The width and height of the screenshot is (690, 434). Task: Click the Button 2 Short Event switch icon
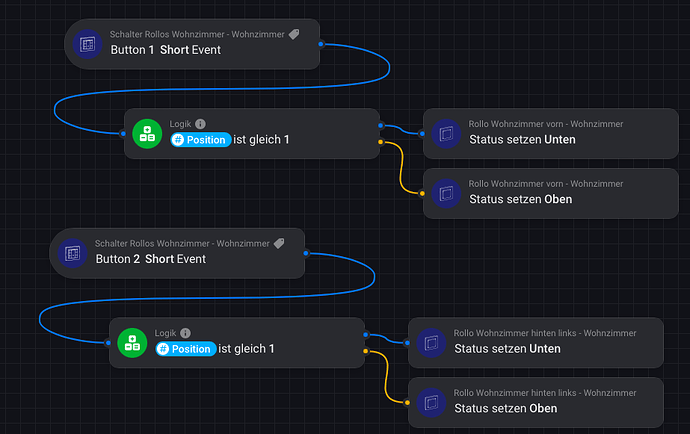[73, 253]
